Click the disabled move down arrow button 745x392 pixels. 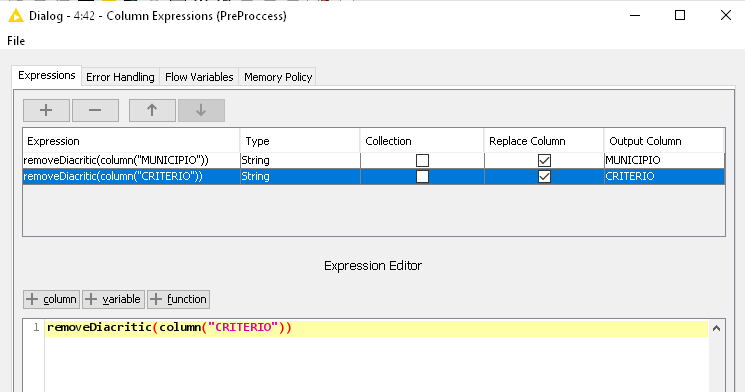(201, 110)
